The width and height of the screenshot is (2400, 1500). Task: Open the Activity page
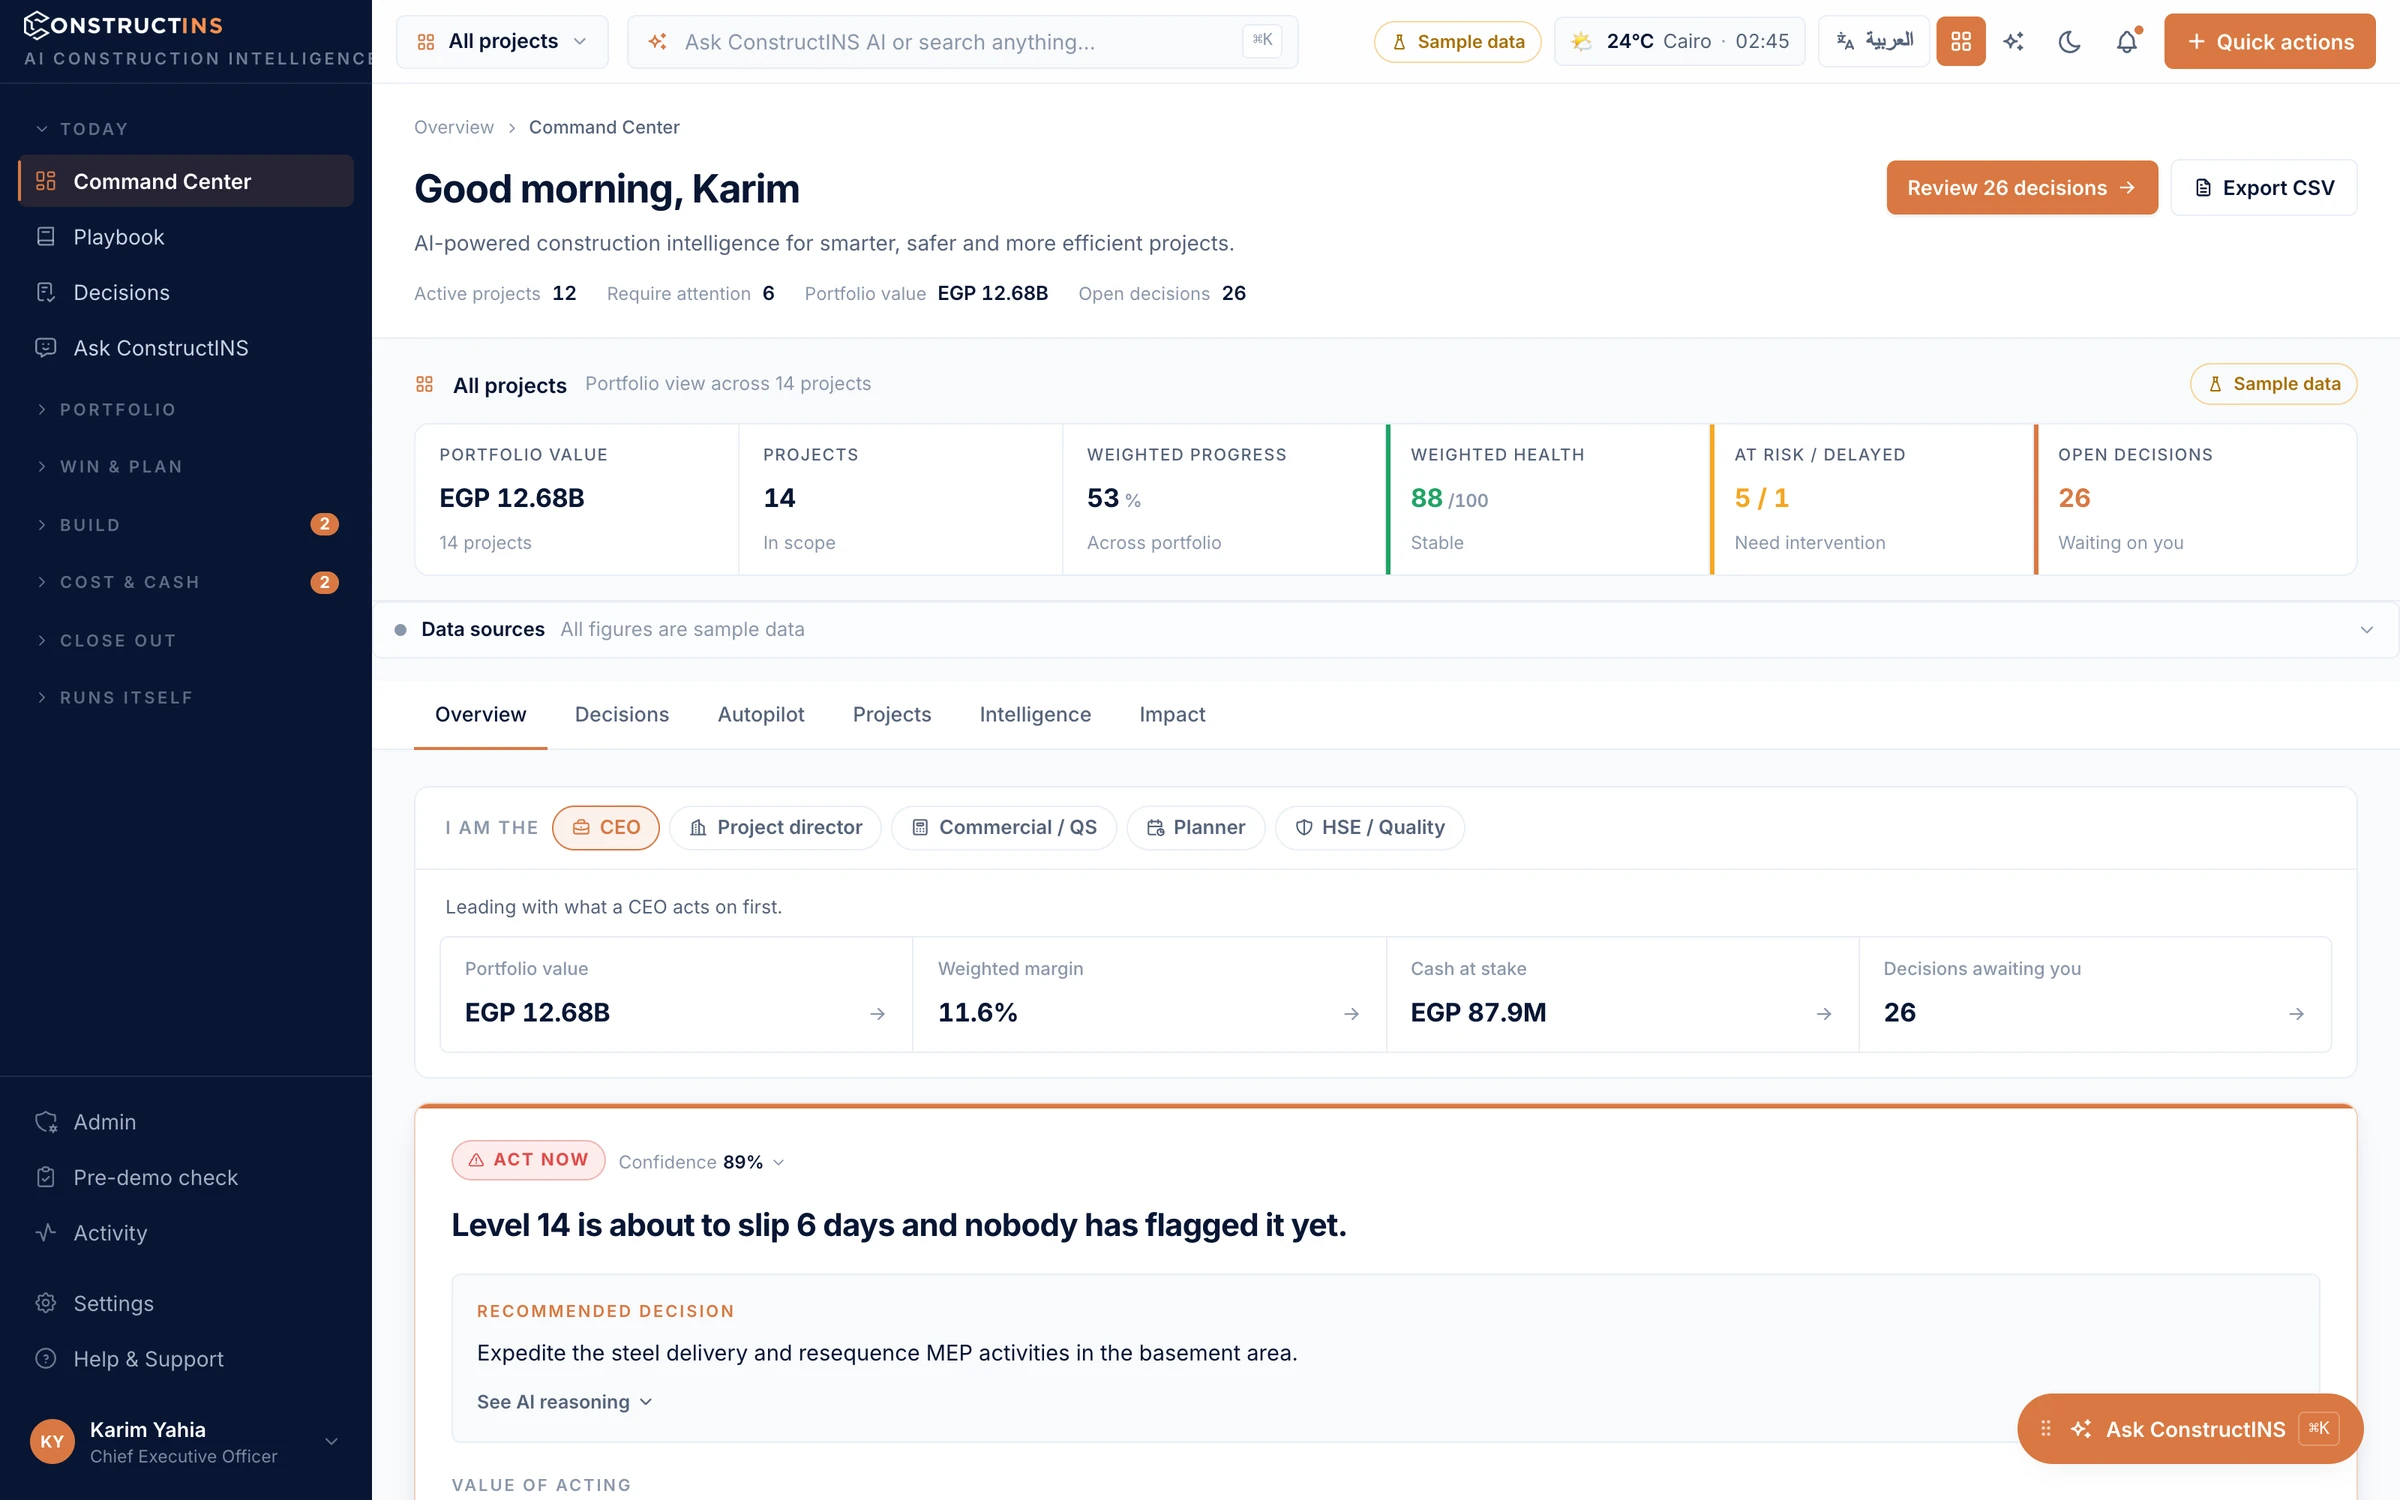(x=186, y=1233)
